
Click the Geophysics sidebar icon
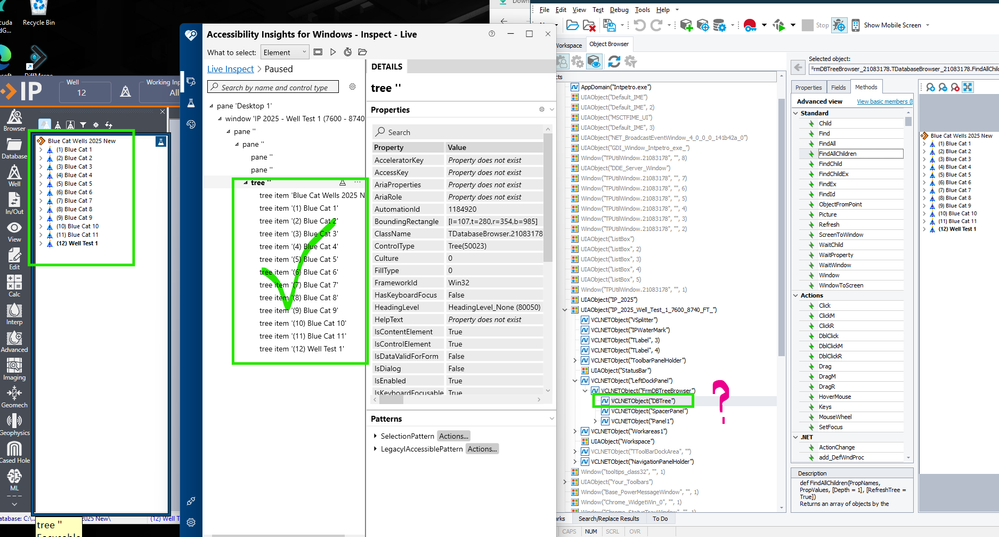point(14,421)
